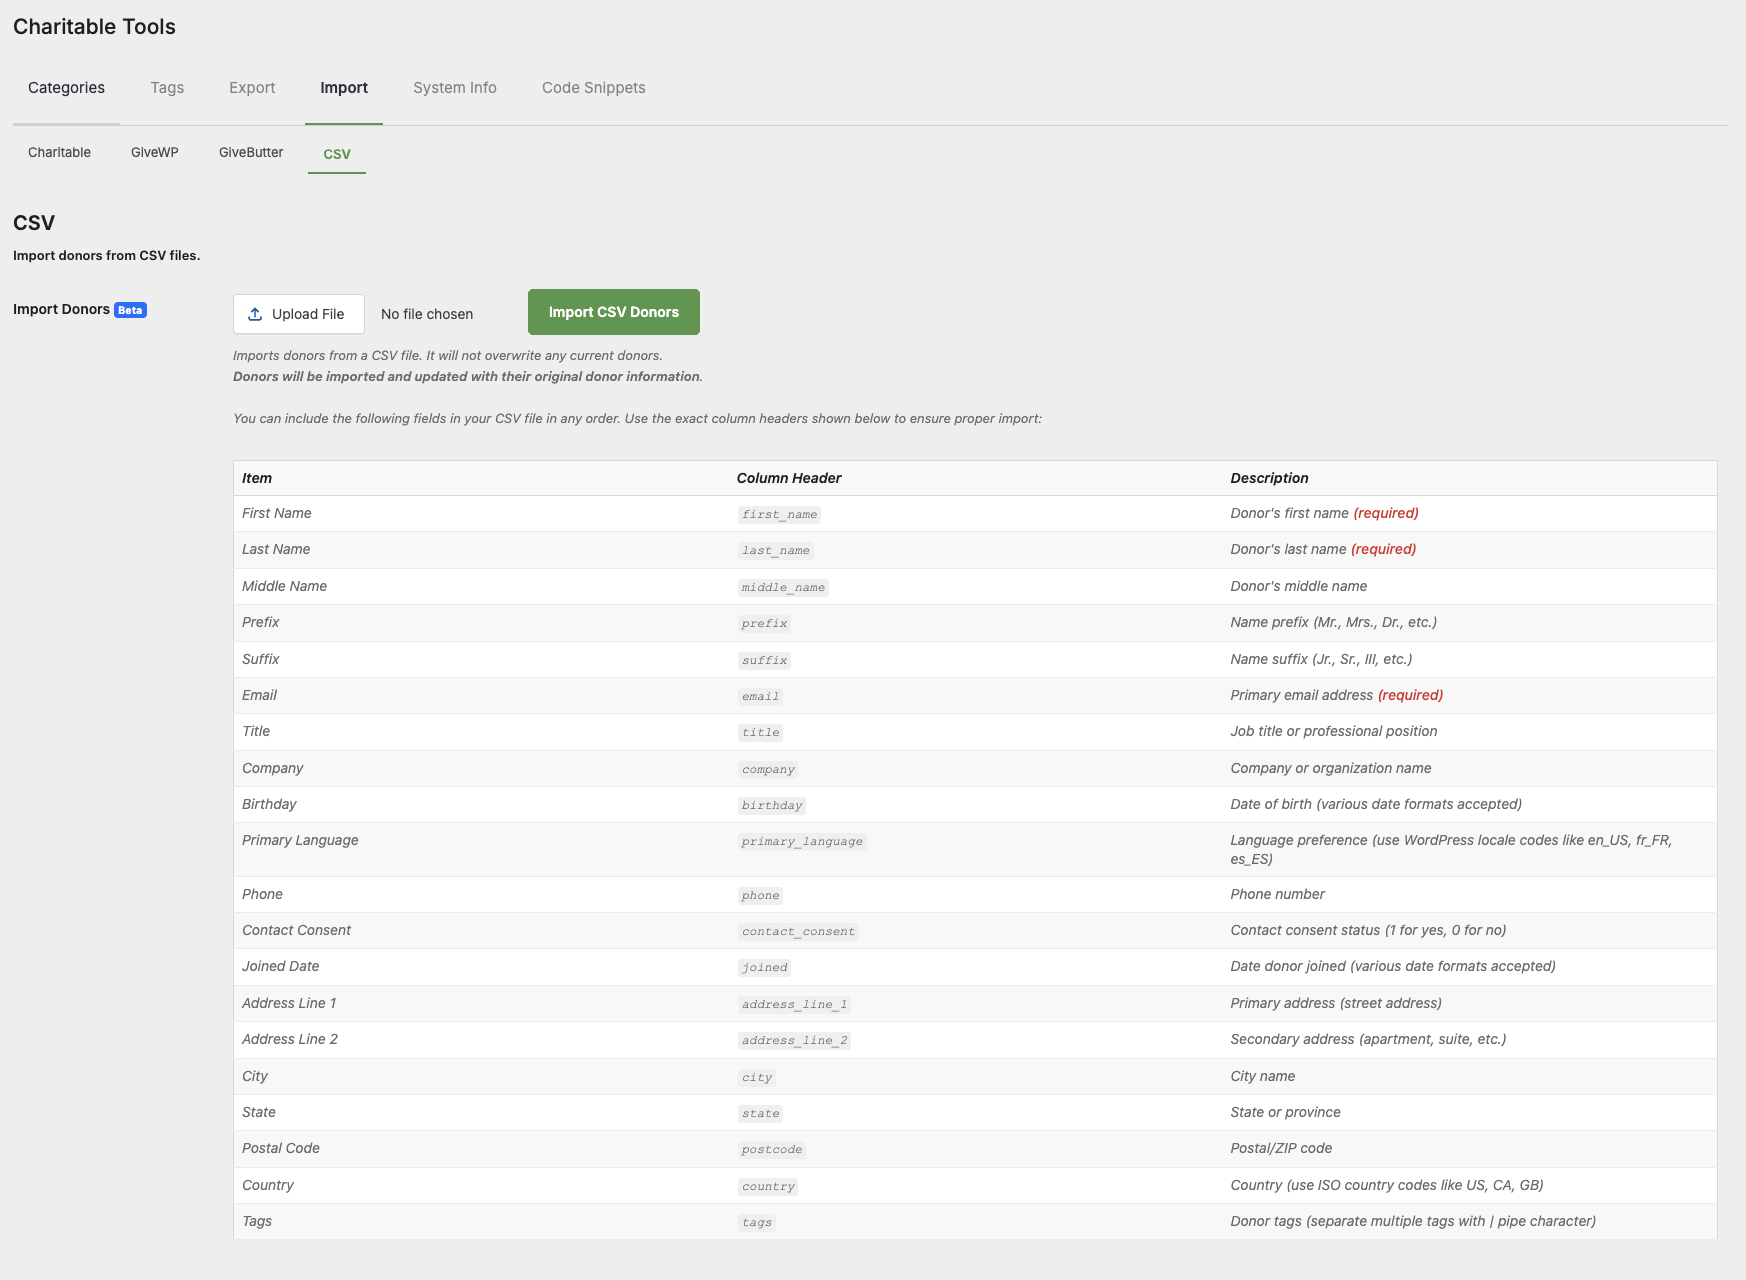
Task: Click the upload arrow icon
Action: (x=255, y=314)
